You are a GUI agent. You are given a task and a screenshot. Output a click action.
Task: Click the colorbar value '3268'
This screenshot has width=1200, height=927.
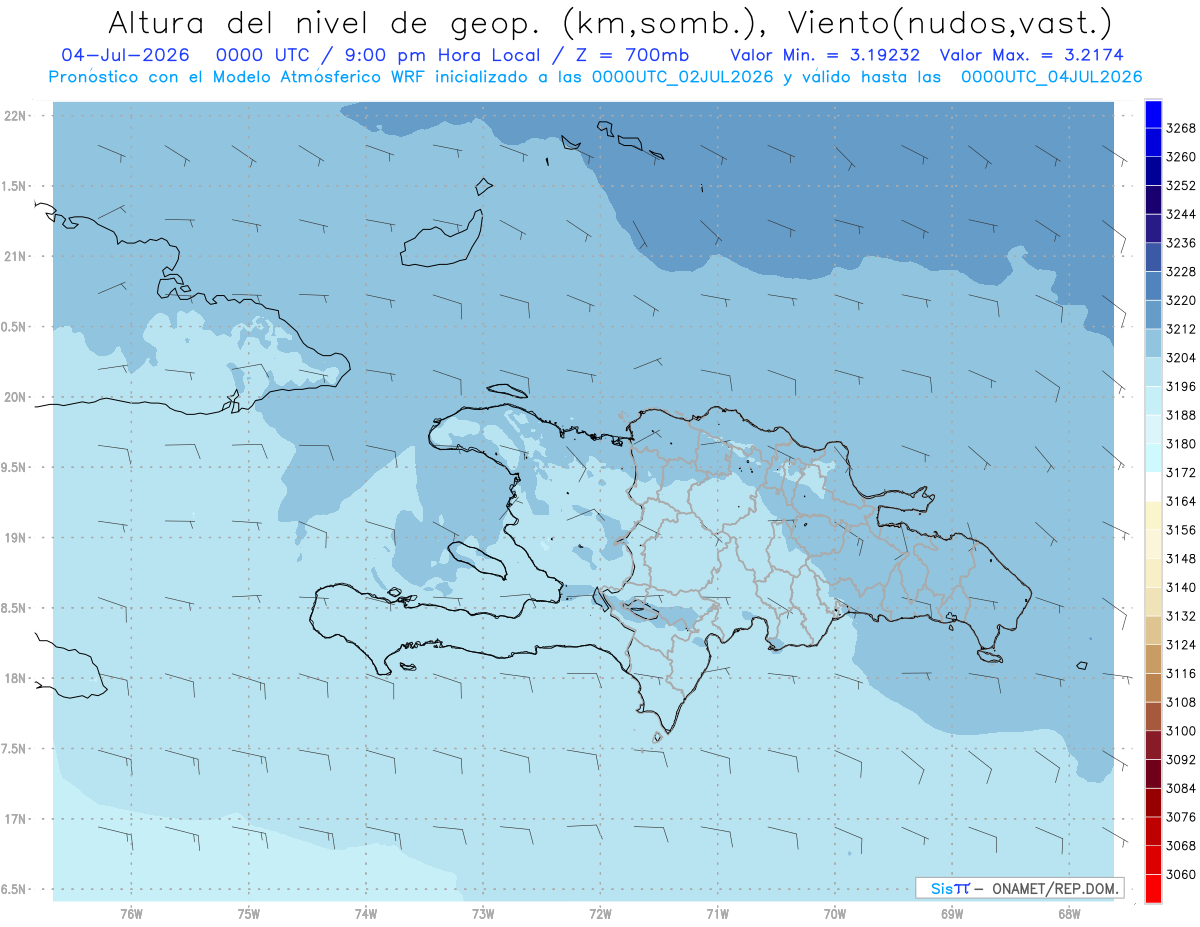[x=1181, y=128]
